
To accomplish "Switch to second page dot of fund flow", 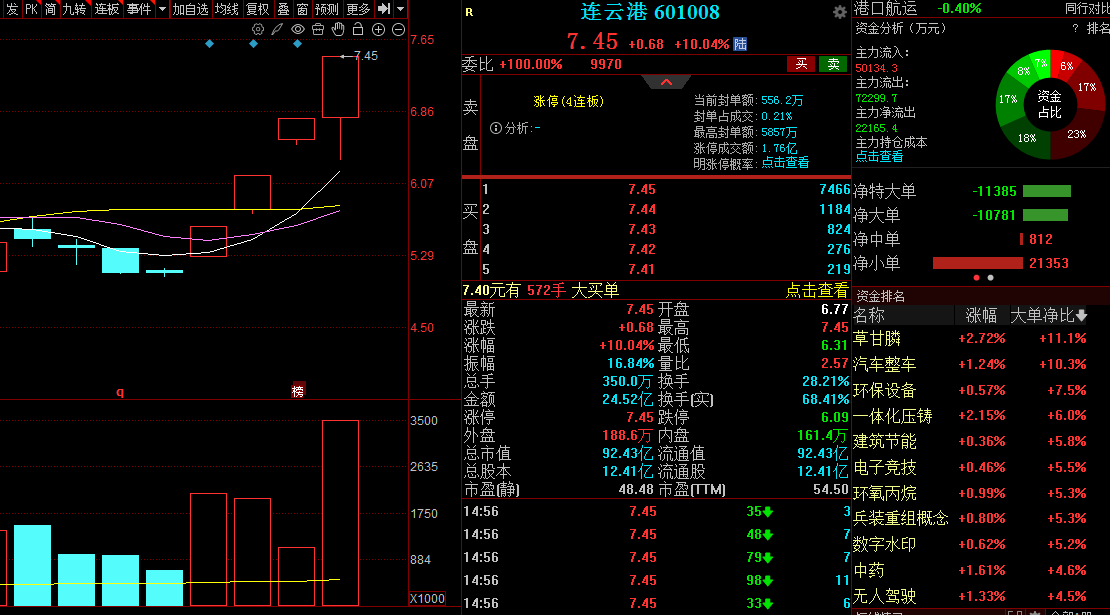I will pos(990,278).
